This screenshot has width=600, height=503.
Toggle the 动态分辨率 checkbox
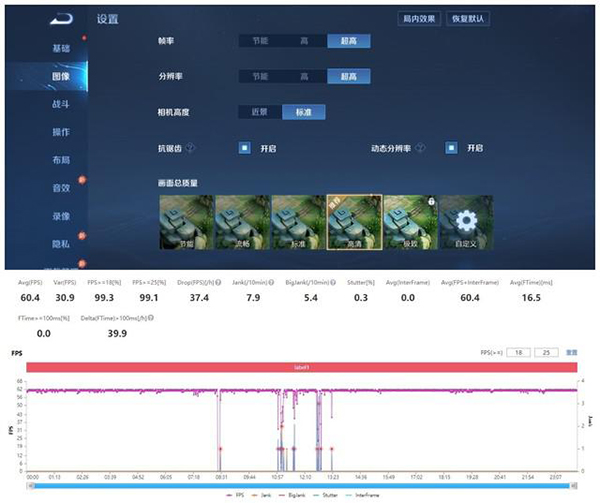point(452,148)
